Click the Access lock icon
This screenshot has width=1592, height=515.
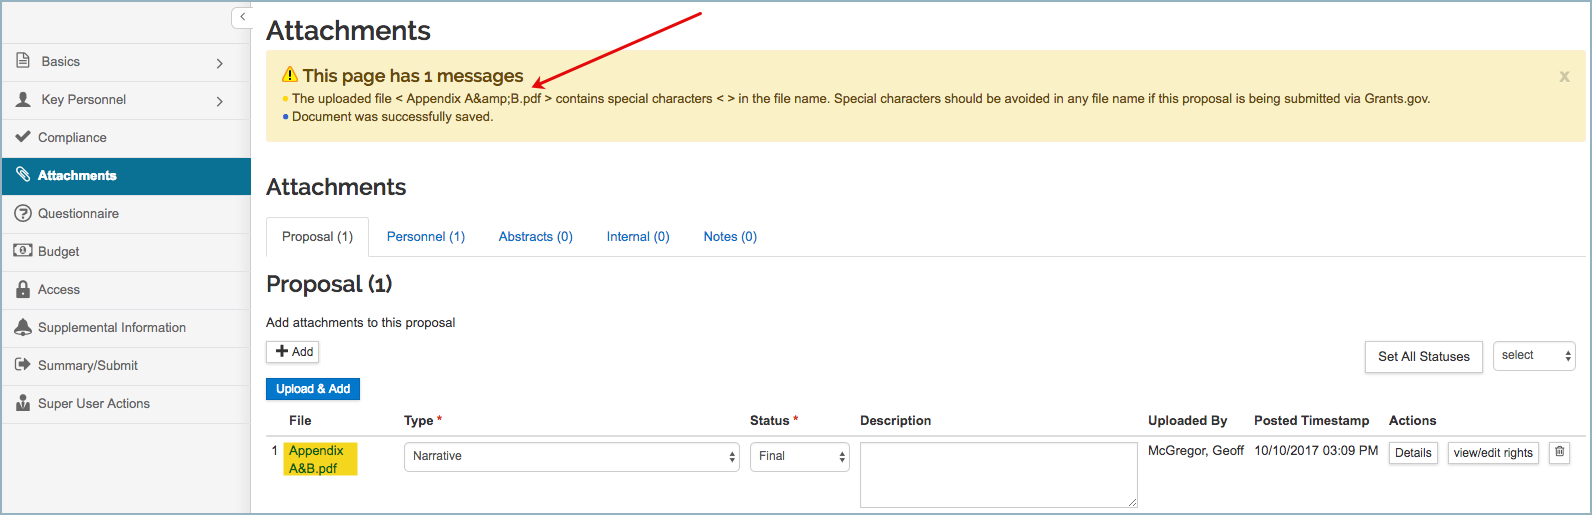point(22,289)
